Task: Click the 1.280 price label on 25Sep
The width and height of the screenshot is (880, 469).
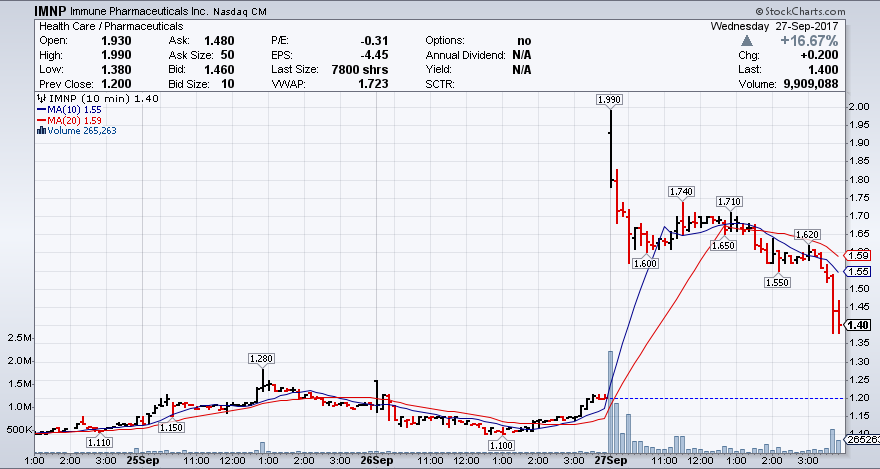Action: pyautogui.click(x=261, y=357)
